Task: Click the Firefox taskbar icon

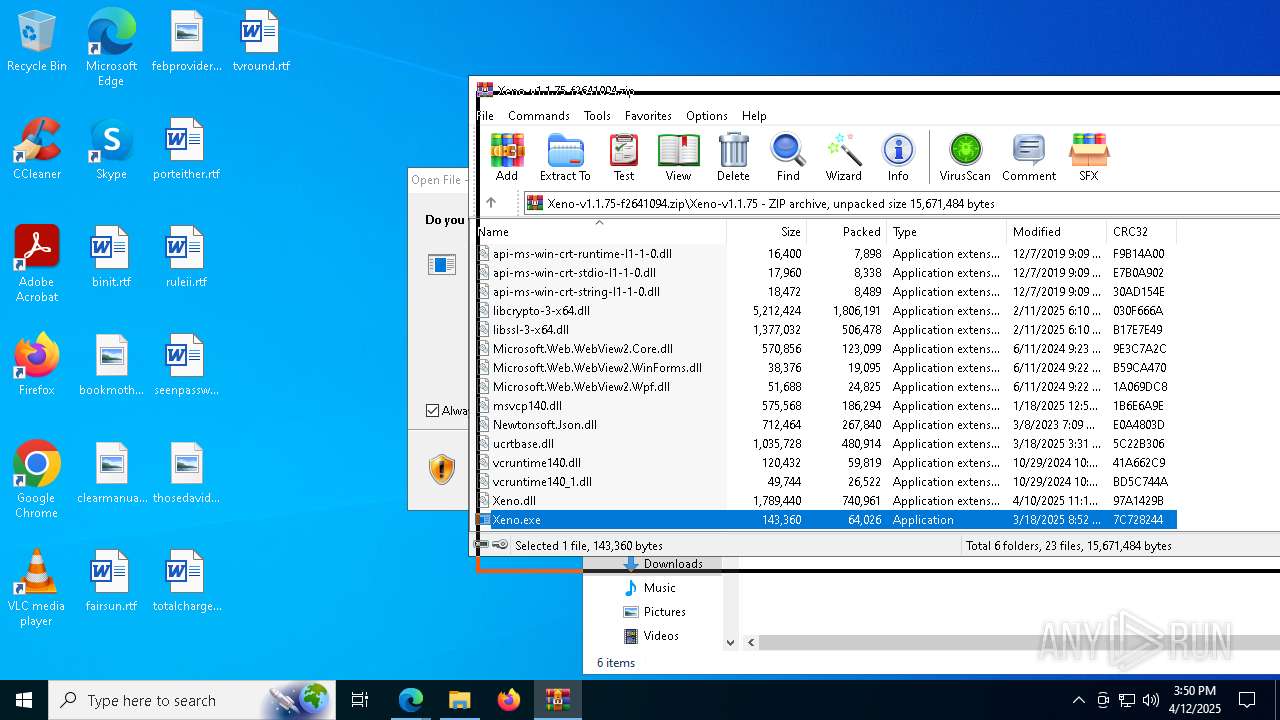Action: click(509, 700)
